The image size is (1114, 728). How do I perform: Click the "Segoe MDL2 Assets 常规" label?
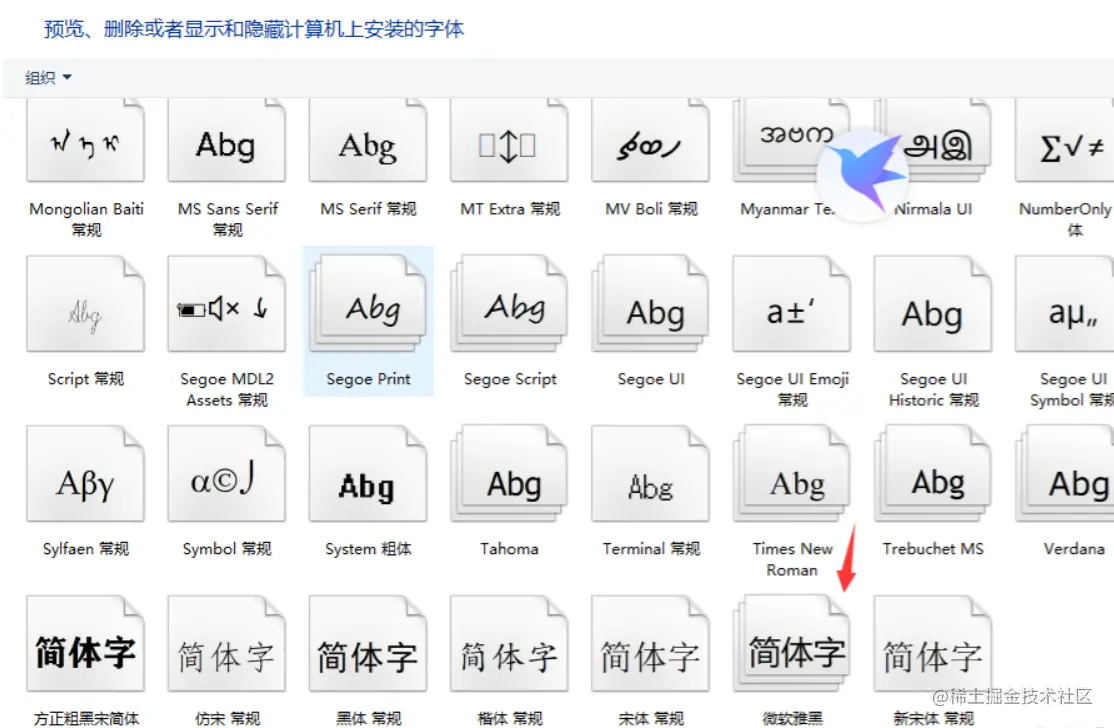[227, 389]
